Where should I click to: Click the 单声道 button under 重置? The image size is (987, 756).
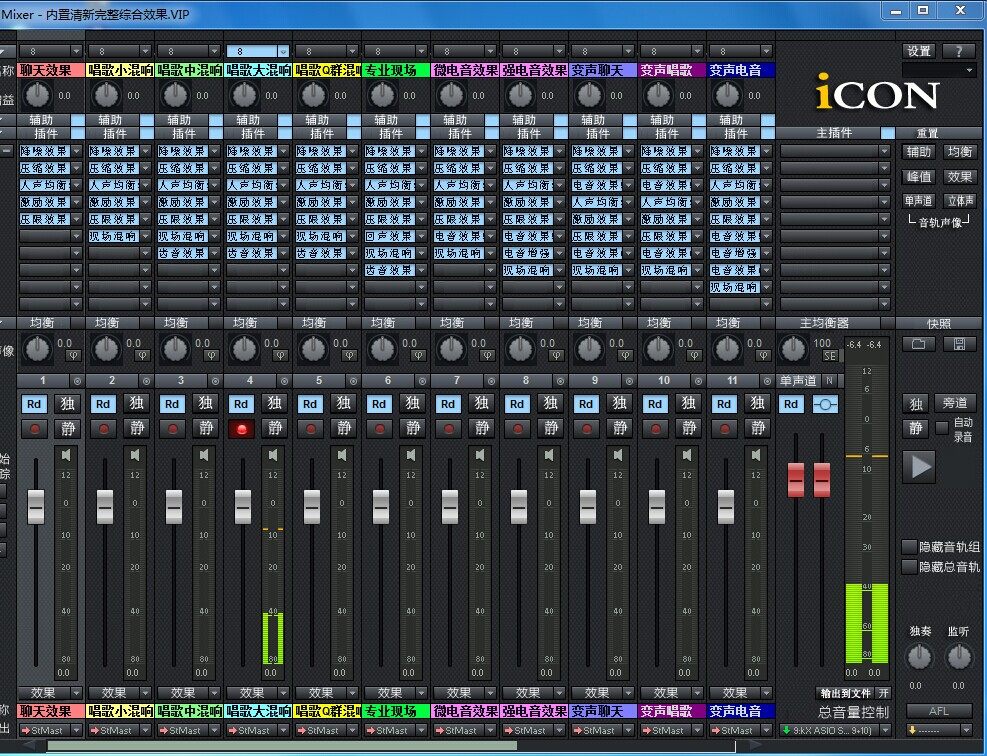point(919,201)
